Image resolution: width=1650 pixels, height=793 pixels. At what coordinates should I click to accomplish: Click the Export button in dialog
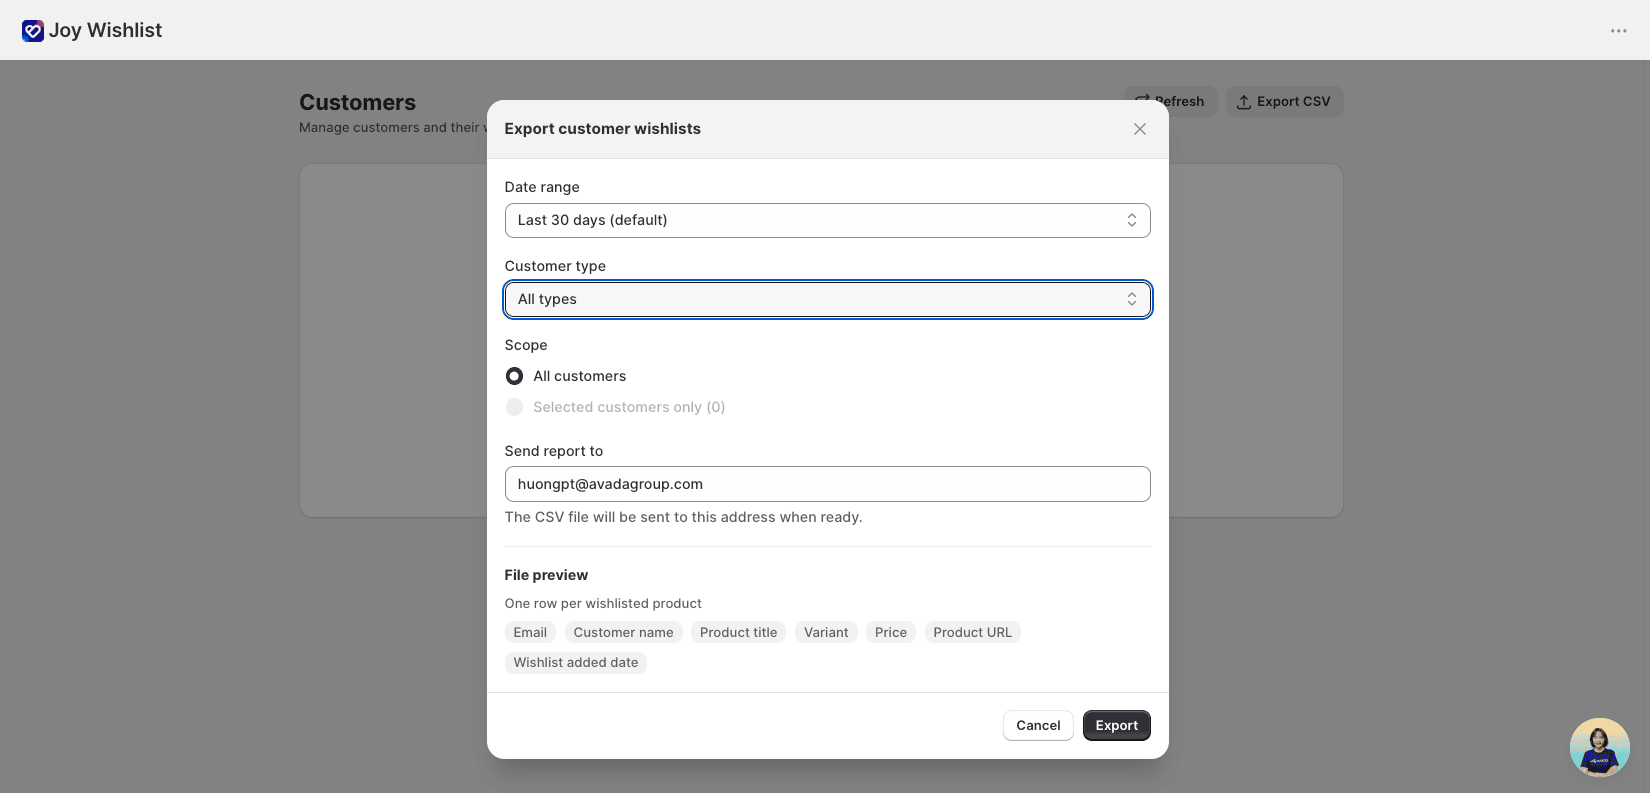1116,726
